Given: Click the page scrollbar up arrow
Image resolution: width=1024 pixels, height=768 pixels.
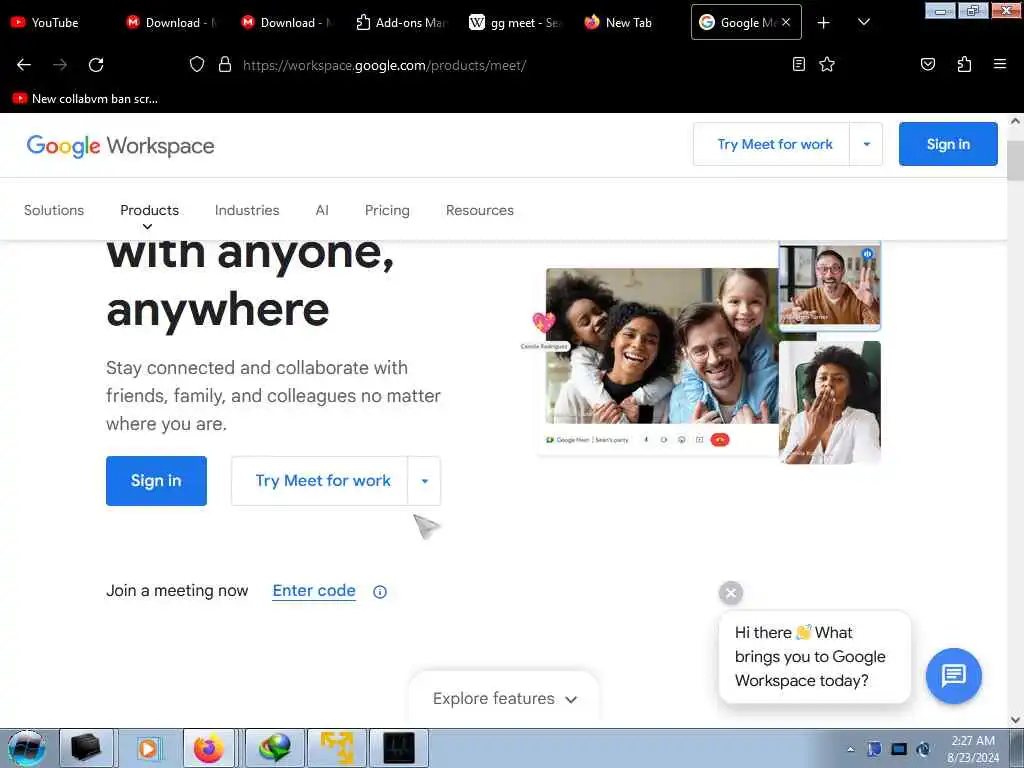Looking at the screenshot, I should (x=1016, y=121).
